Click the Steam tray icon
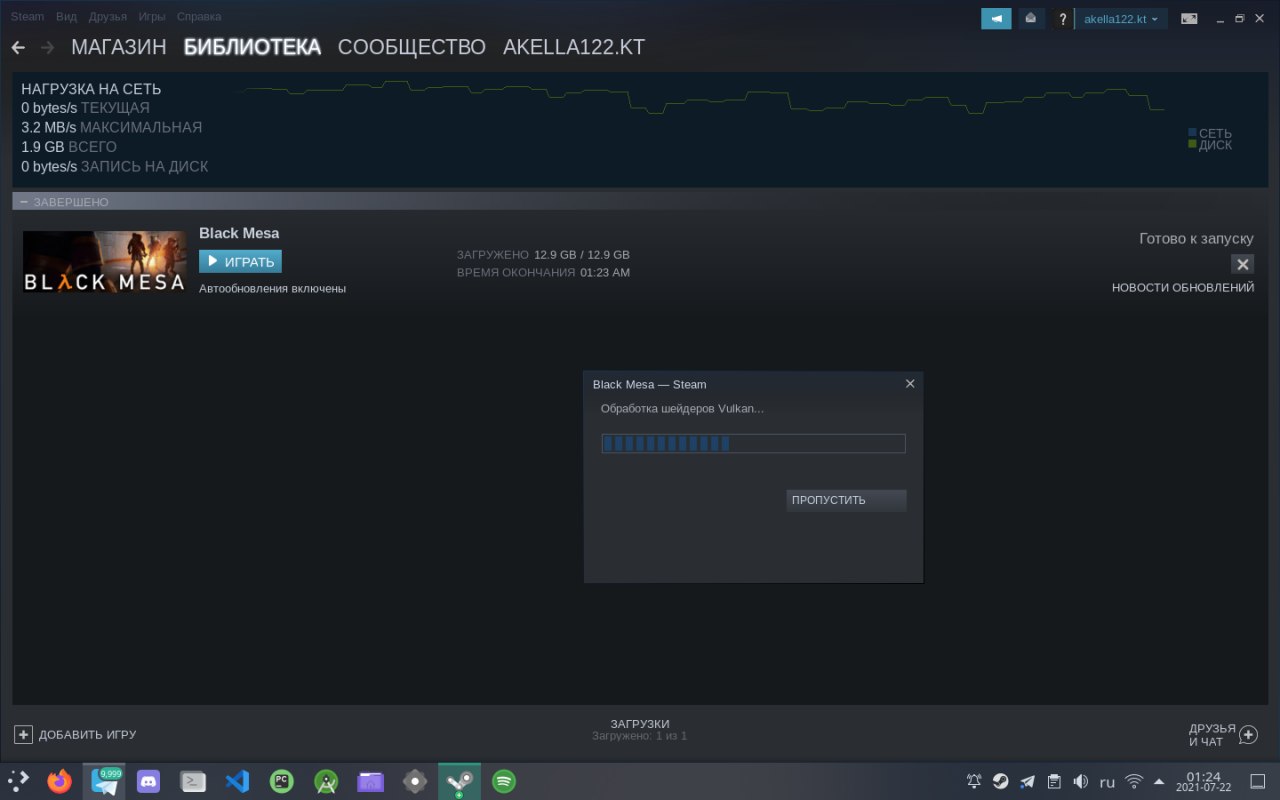Screen dimensions: 1280x800 pos(1001,781)
